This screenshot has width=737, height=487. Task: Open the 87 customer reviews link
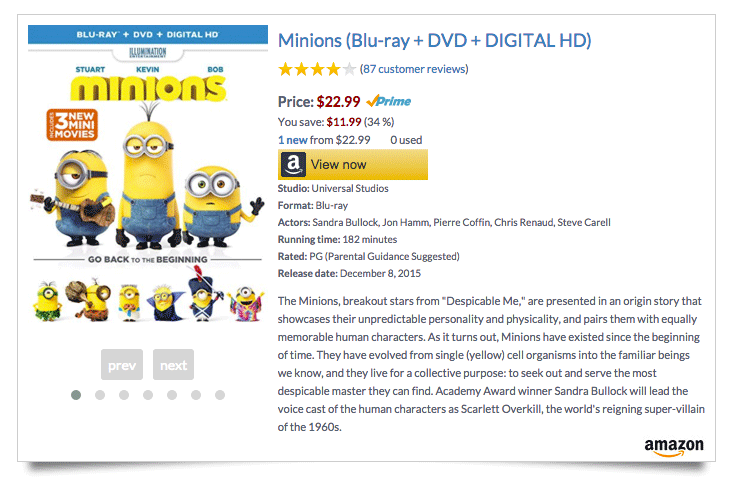(x=414, y=69)
